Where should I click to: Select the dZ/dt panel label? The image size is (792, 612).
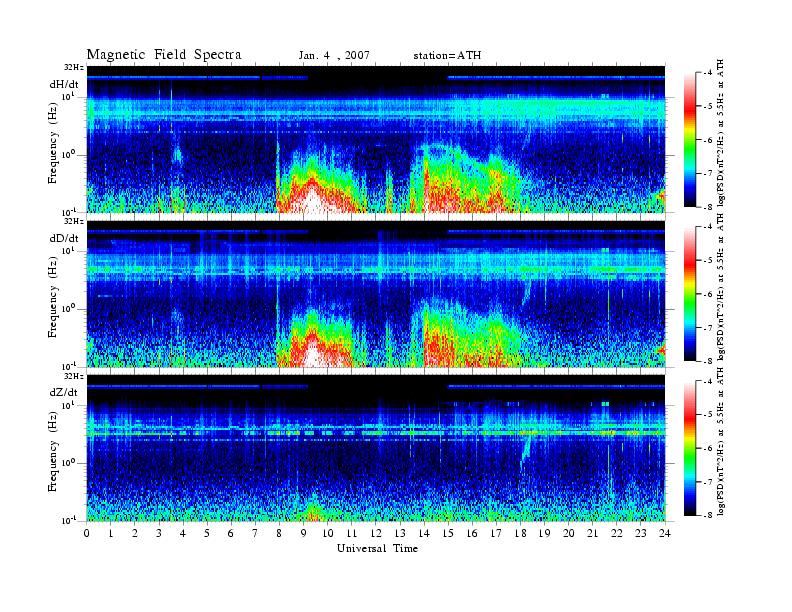64,392
